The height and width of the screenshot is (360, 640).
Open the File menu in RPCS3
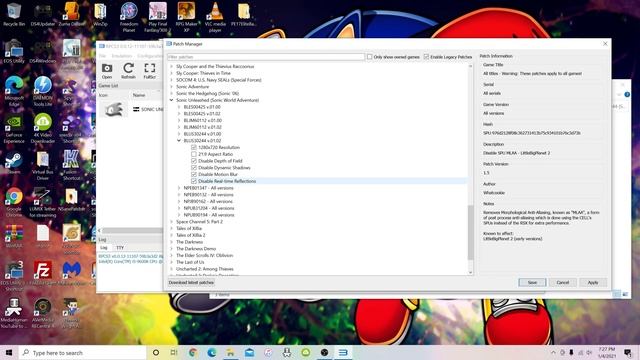pyautogui.click(x=102, y=56)
